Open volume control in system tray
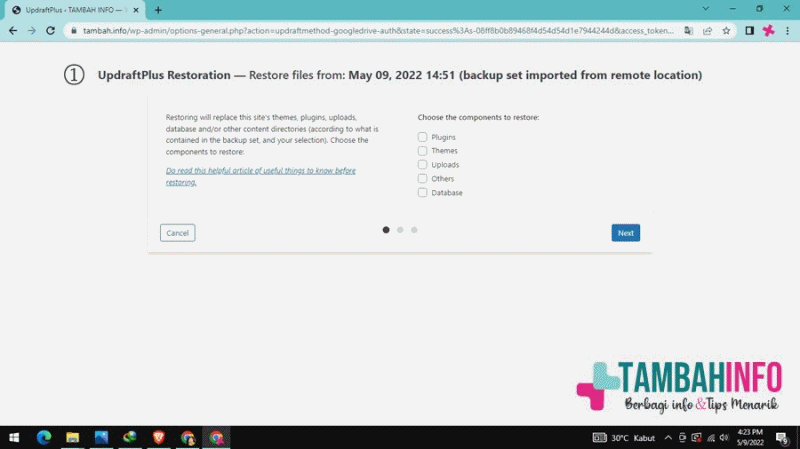 tap(724, 438)
